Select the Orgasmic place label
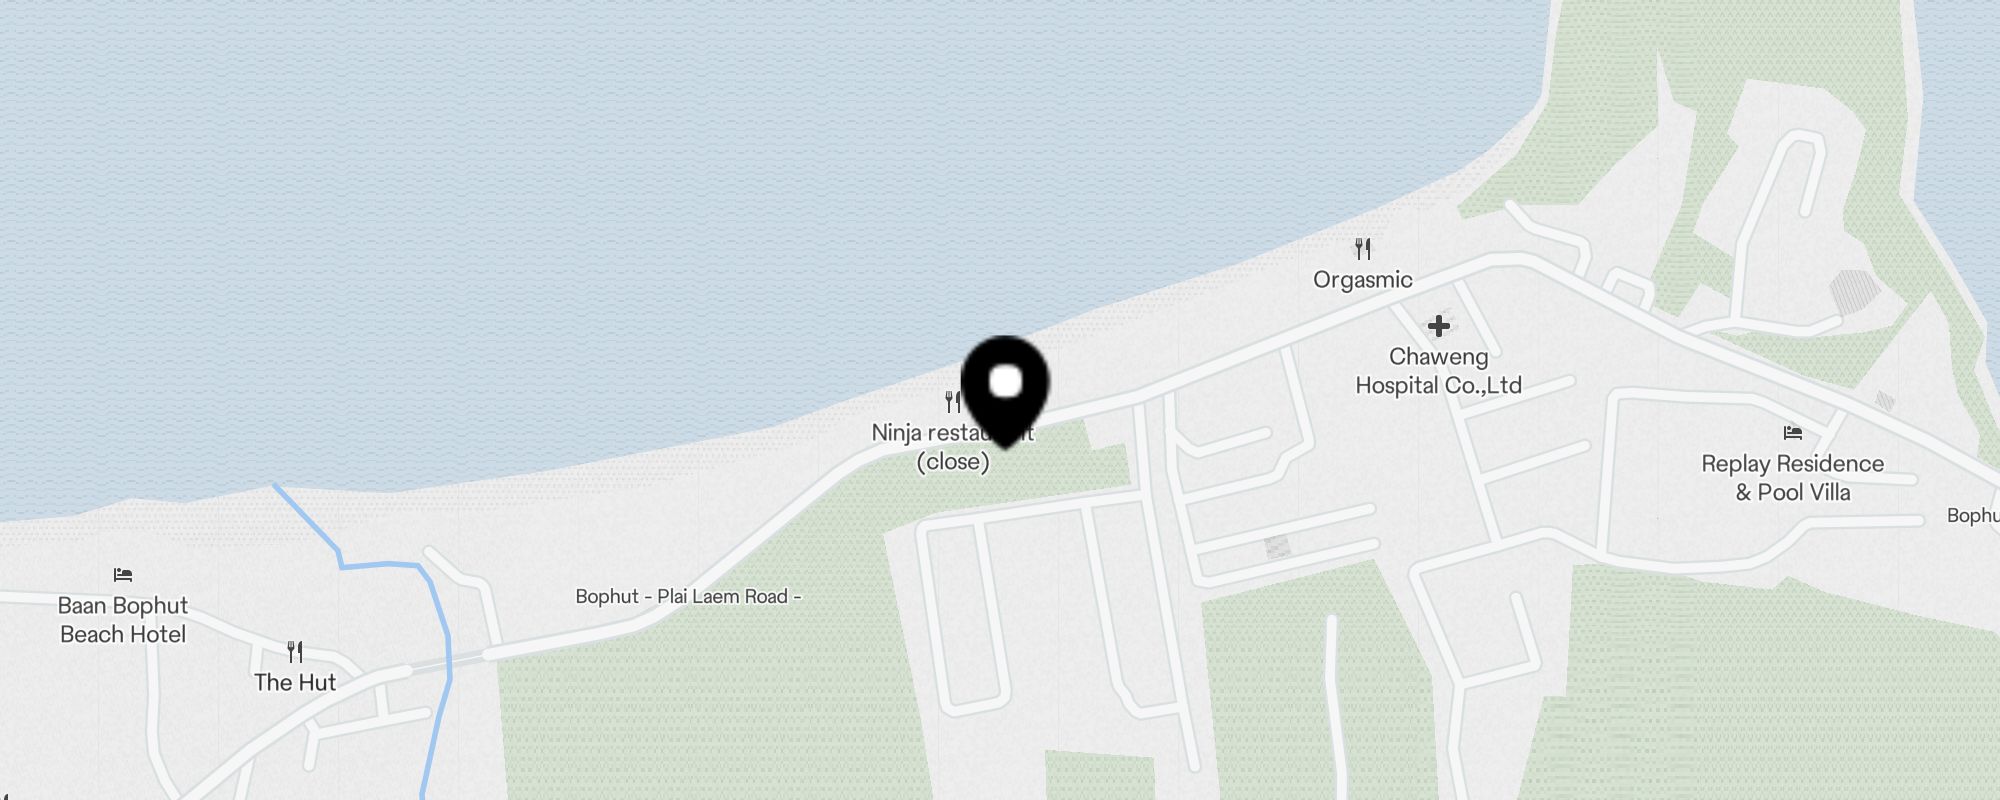 click(1363, 280)
